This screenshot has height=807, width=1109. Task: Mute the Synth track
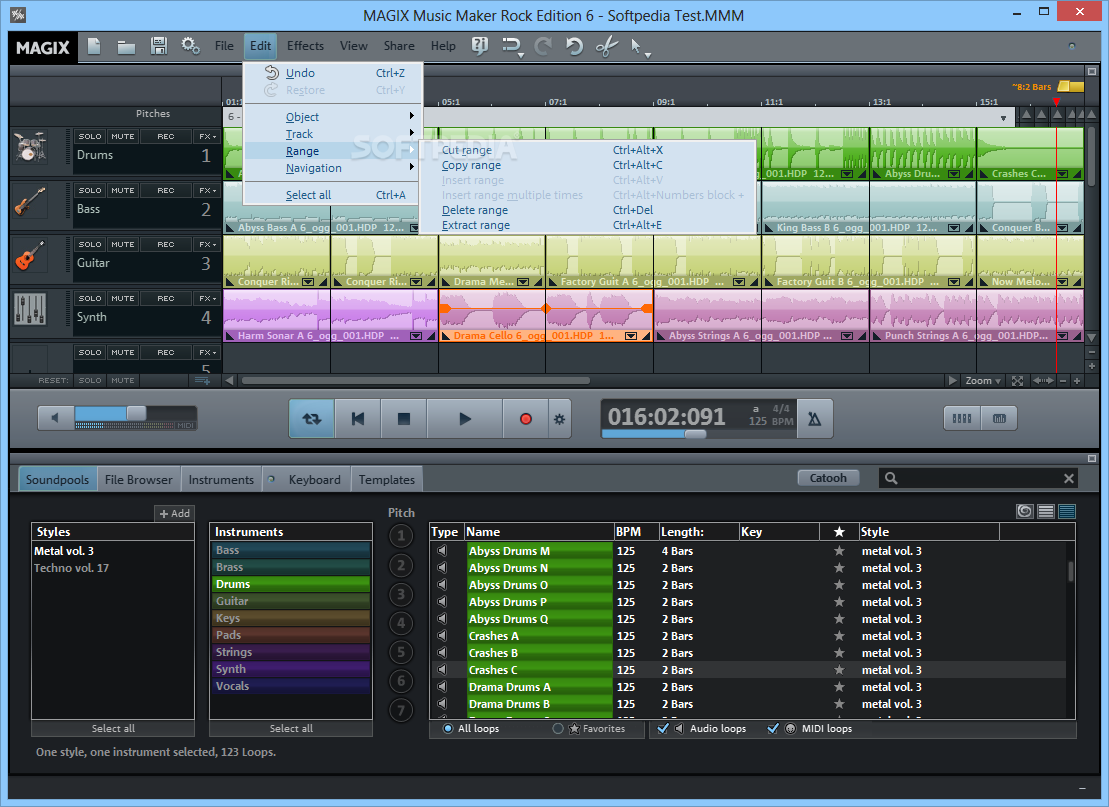coord(122,298)
